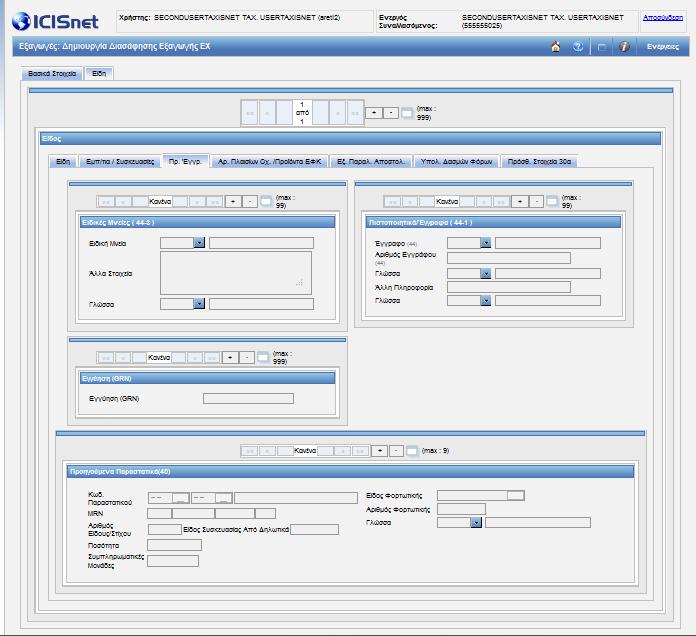The image size is (696, 636).
Task: Remove item using top minus button
Action: click(391, 113)
